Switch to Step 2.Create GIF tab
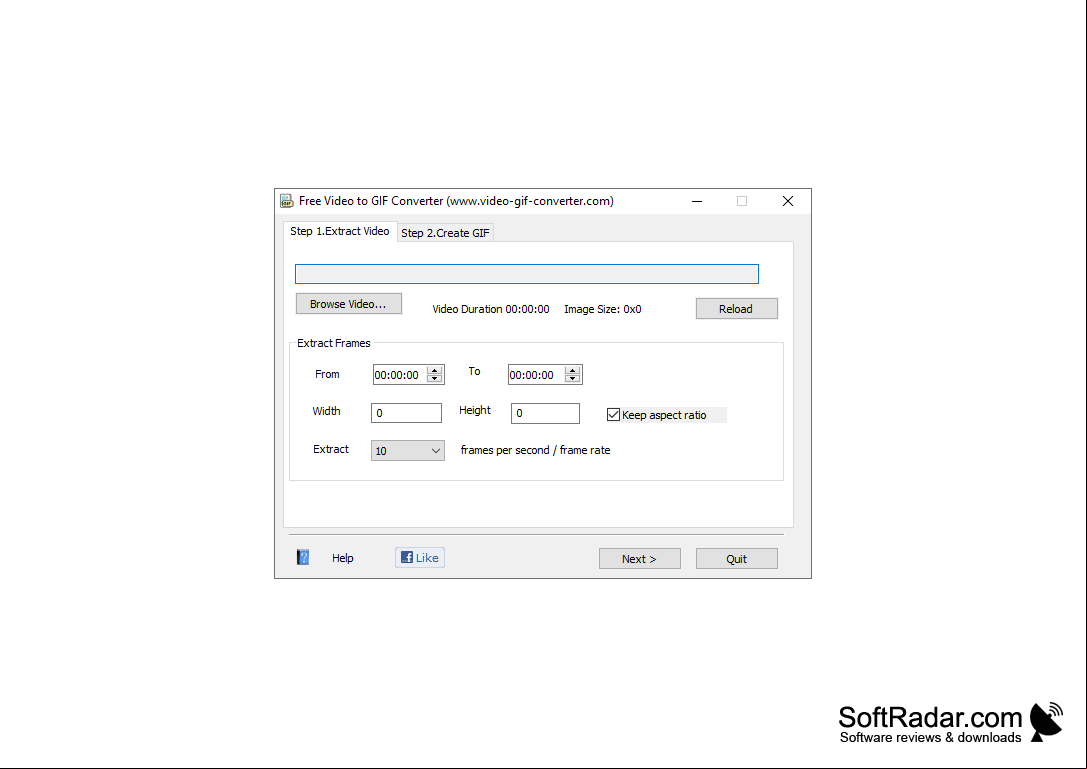The width and height of the screenshot is (1087, 769). click(445, 233)
